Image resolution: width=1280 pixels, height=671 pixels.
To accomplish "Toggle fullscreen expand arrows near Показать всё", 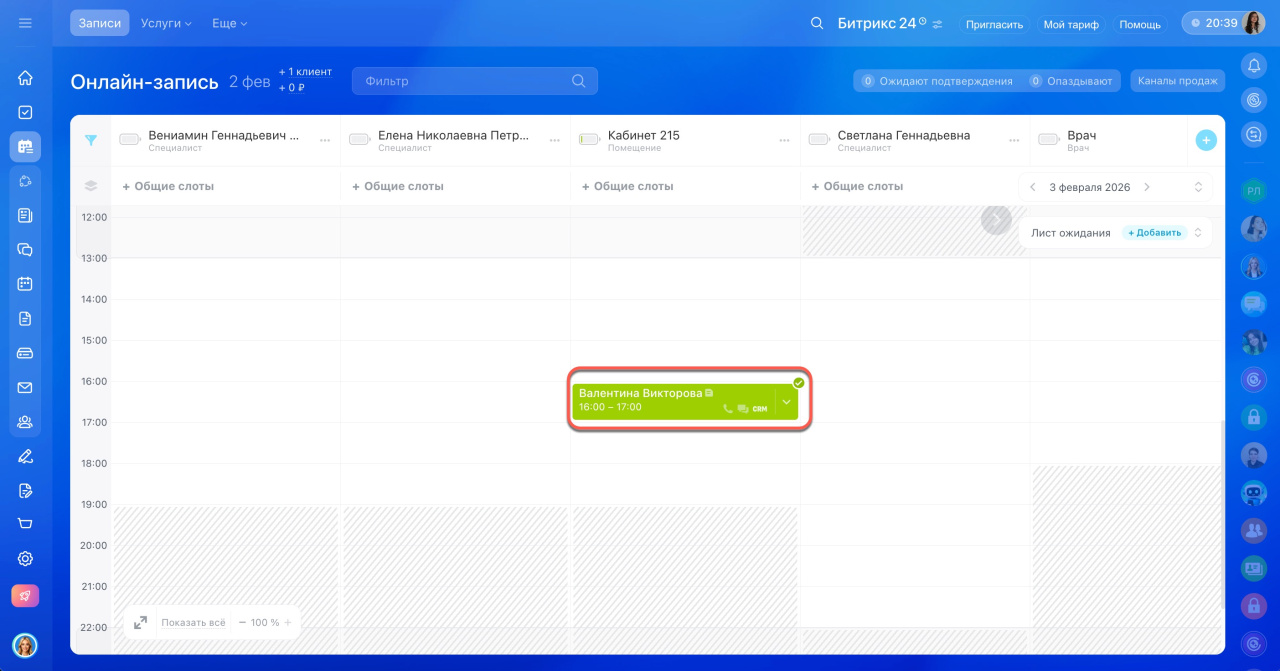I will point(141,623).
